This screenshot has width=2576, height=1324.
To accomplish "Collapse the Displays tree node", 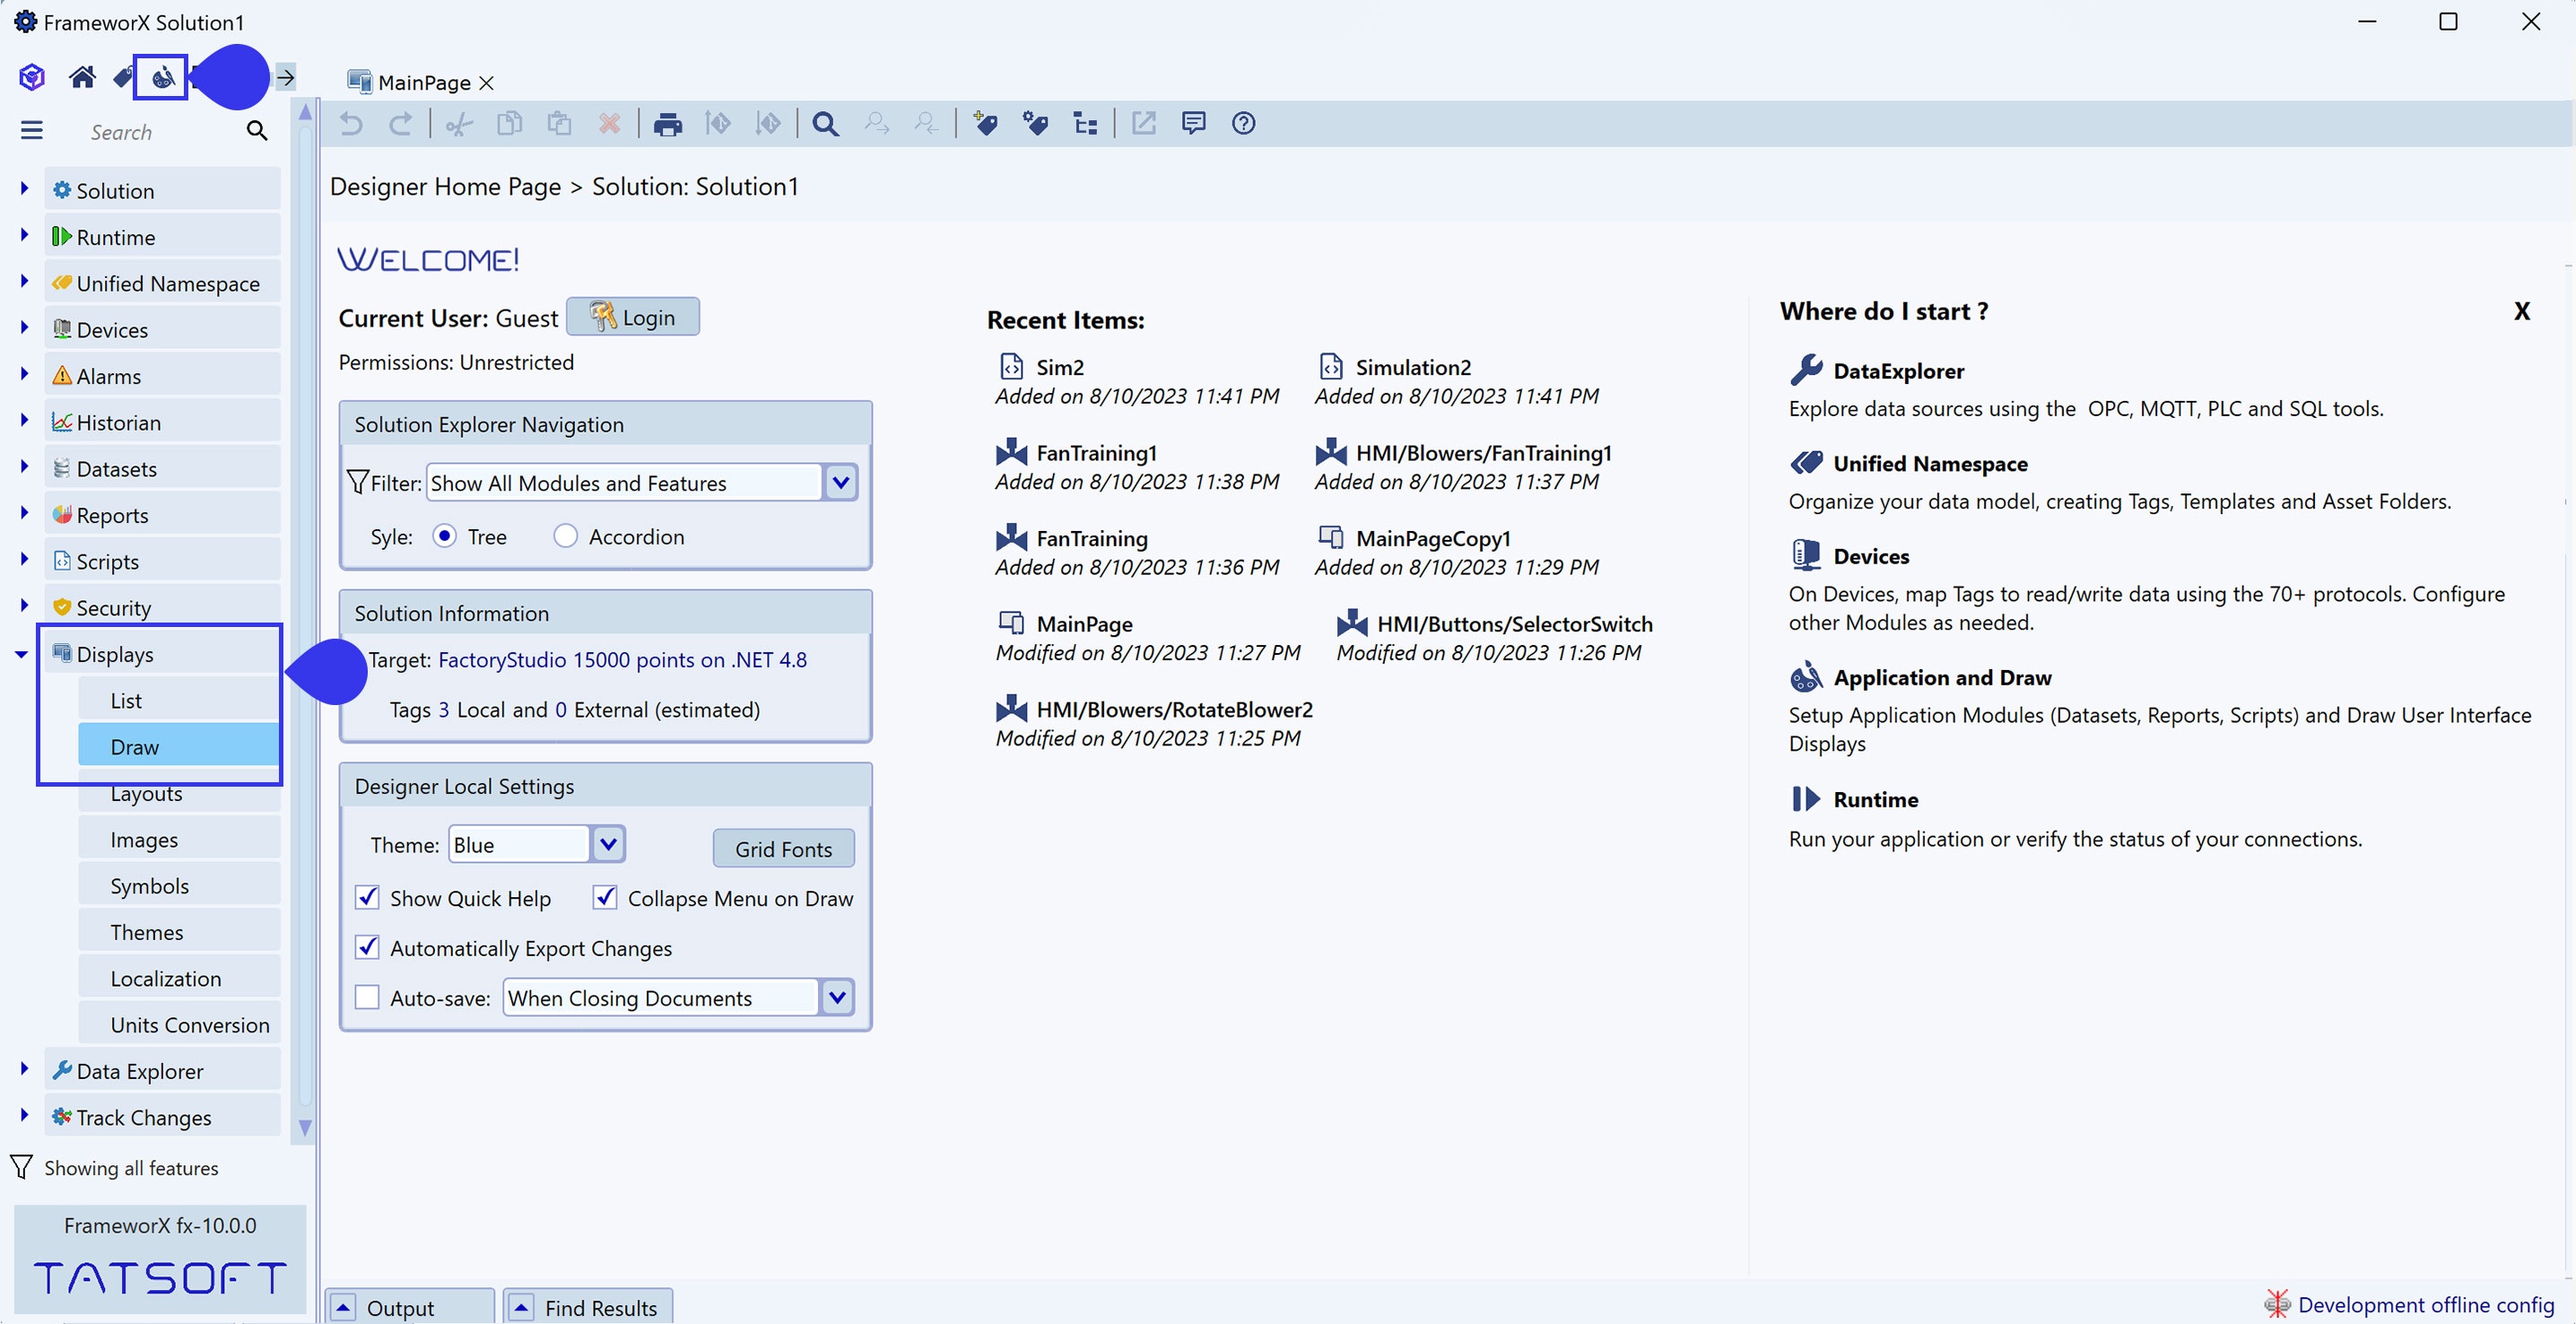I will click(21, 654).
